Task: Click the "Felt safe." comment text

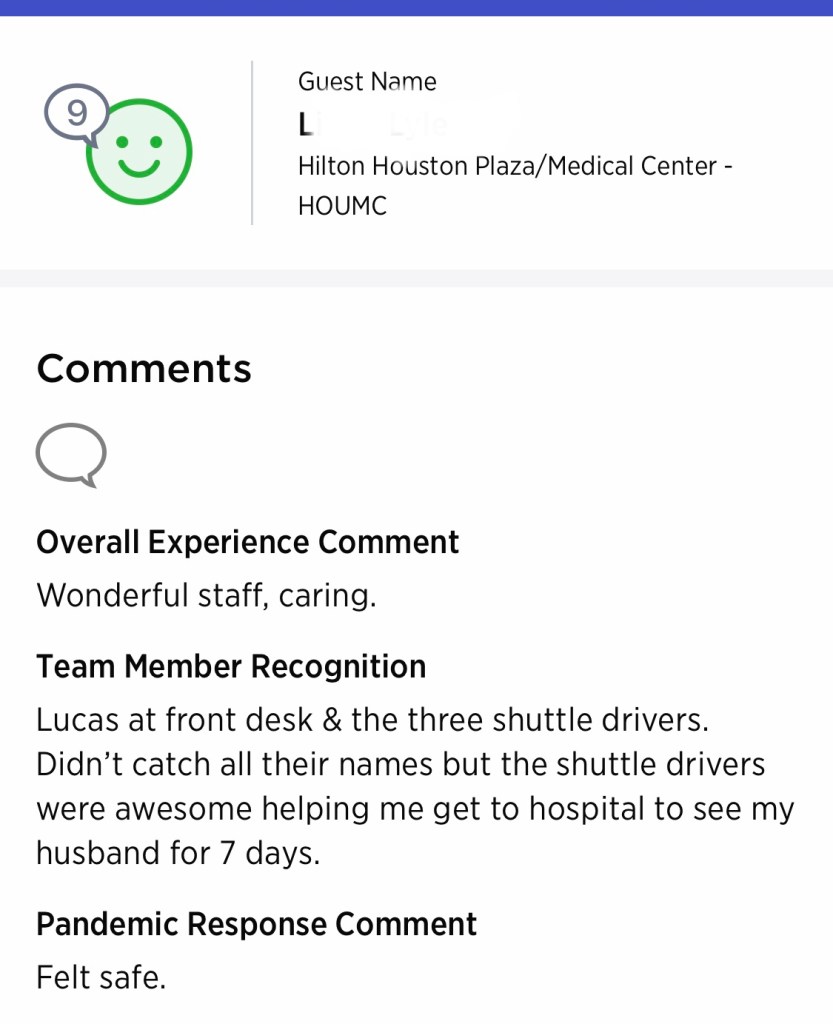Action: tap(101, 976)
